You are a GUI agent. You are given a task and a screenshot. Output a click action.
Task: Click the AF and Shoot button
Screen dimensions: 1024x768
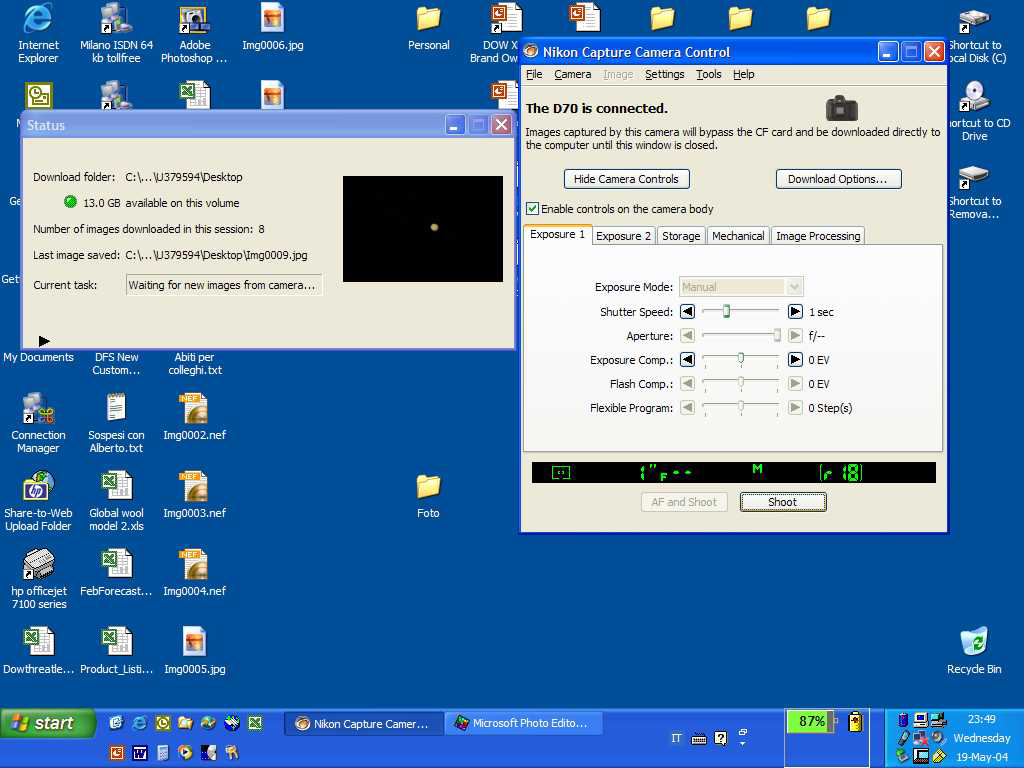684,502
